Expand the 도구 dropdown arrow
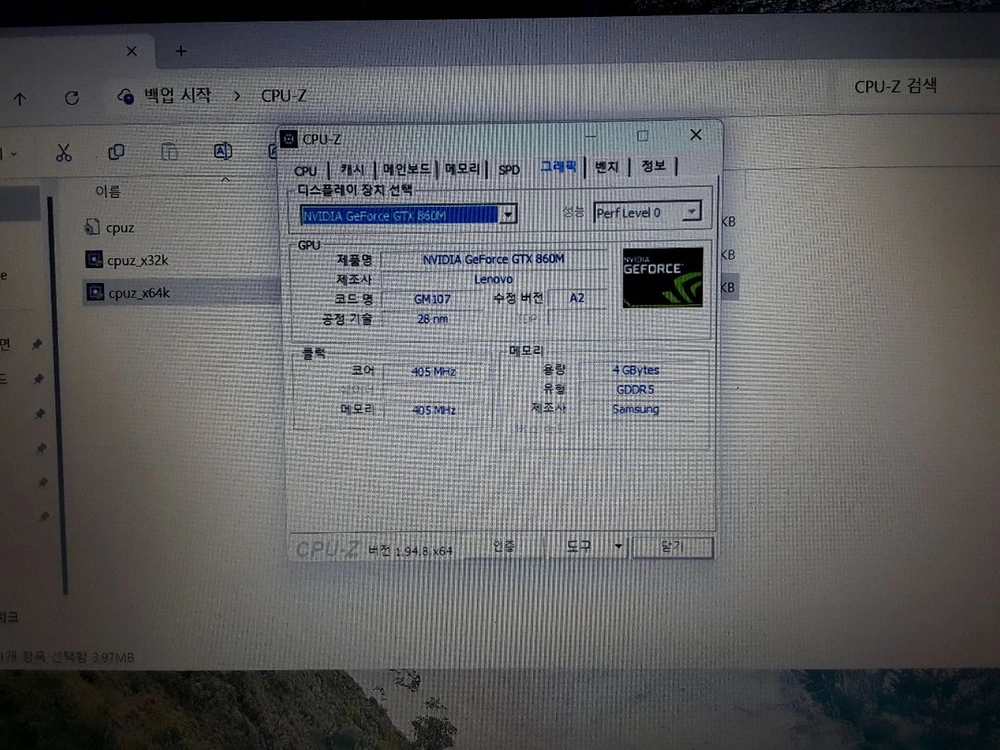Screen dimensions: 1000x750 coord(618,546)
